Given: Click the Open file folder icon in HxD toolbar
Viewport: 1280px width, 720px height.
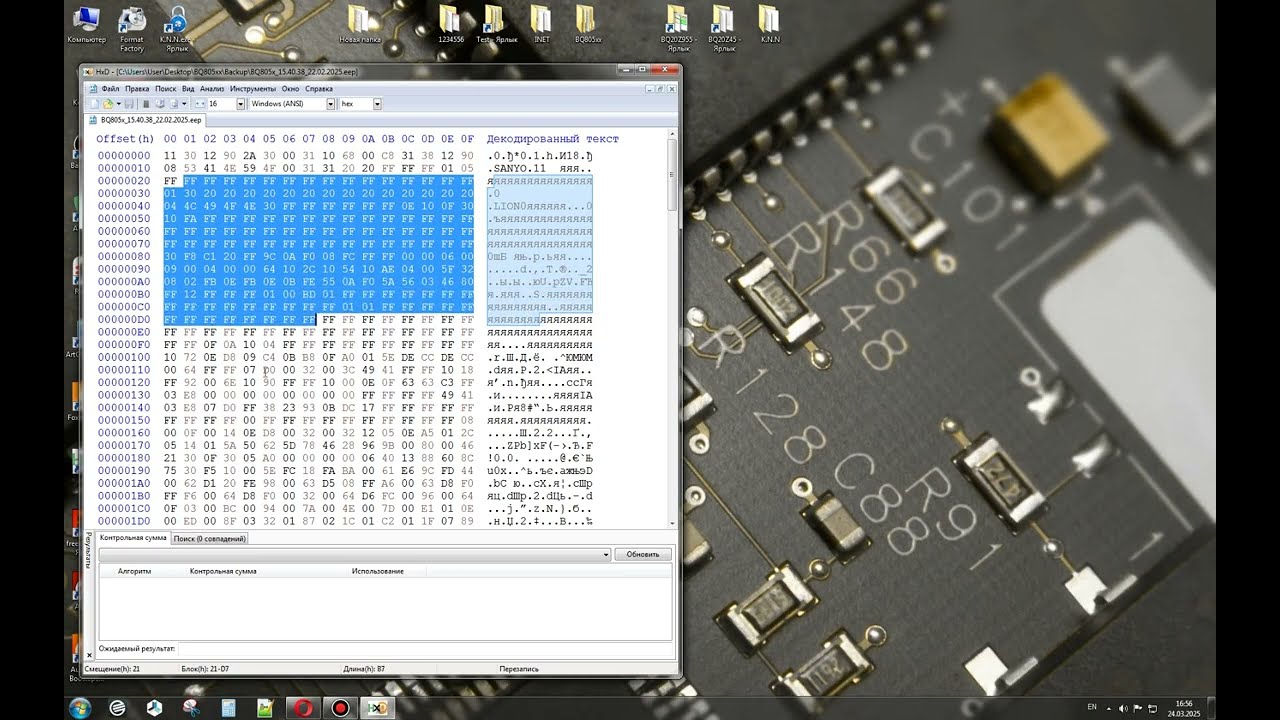Looking at the screenshot, I should 107,103.
